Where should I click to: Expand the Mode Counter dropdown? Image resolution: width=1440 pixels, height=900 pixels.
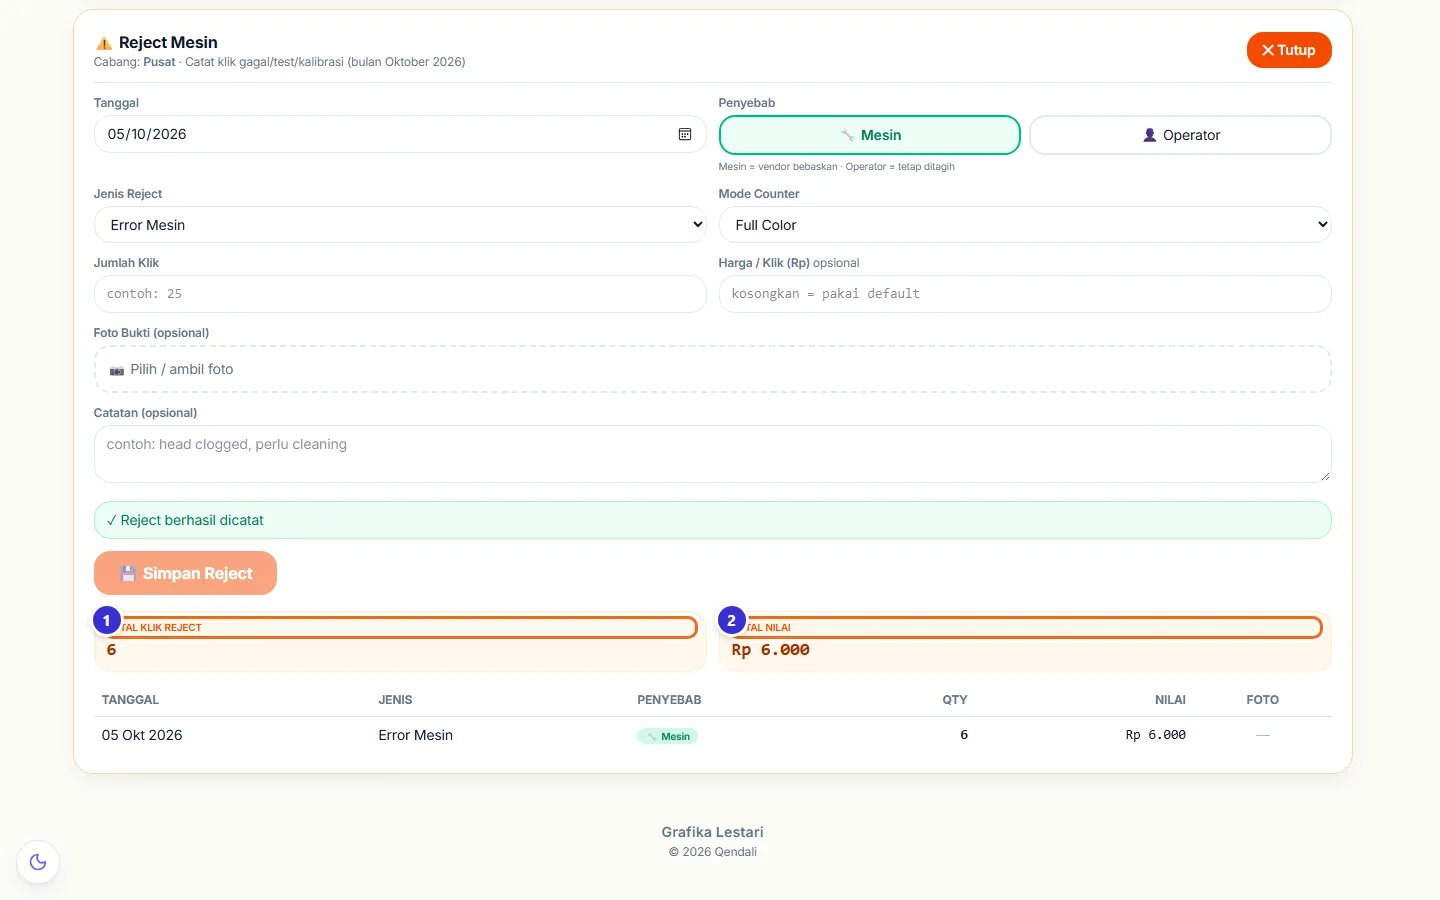click(x=1025, y=225)
